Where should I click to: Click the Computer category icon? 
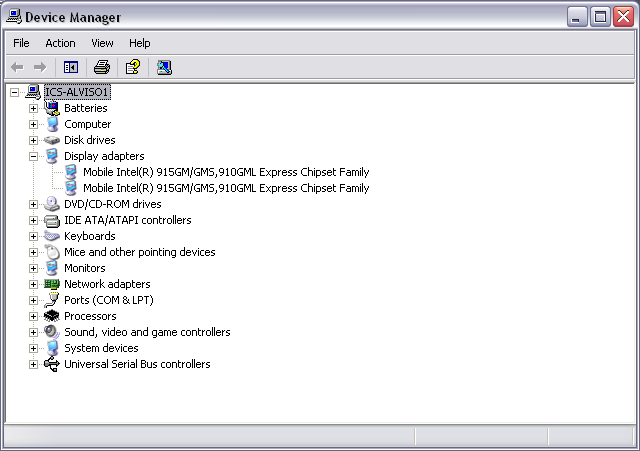click(52, 124)
